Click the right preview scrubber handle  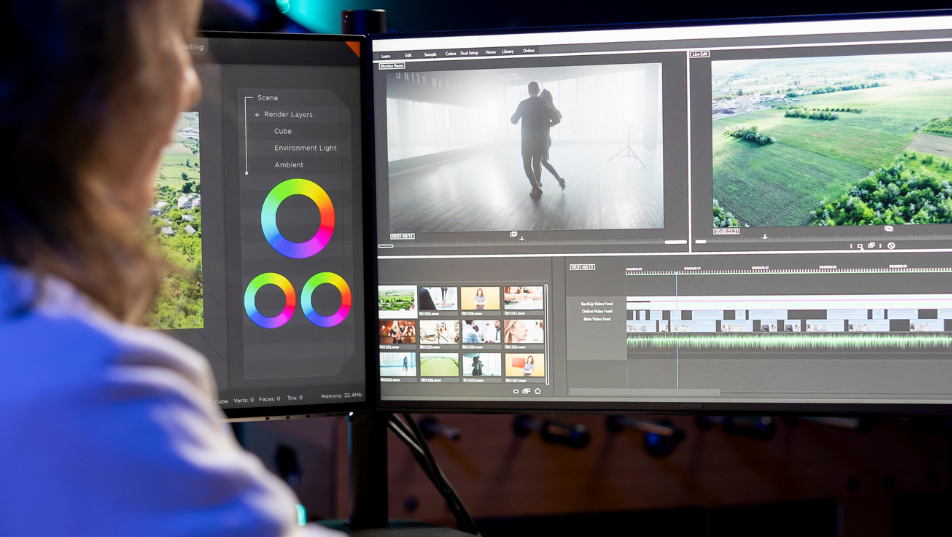click(x=701, y=242)
